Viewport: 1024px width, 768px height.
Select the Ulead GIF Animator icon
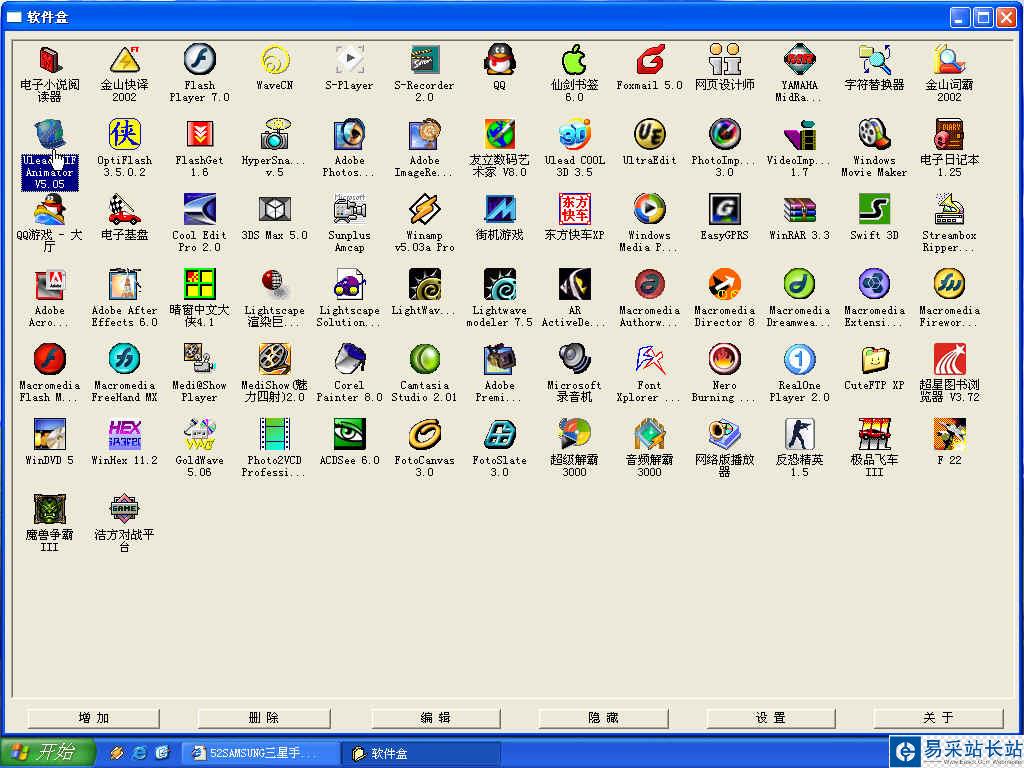pyautogui.click(x=50, y=135)
